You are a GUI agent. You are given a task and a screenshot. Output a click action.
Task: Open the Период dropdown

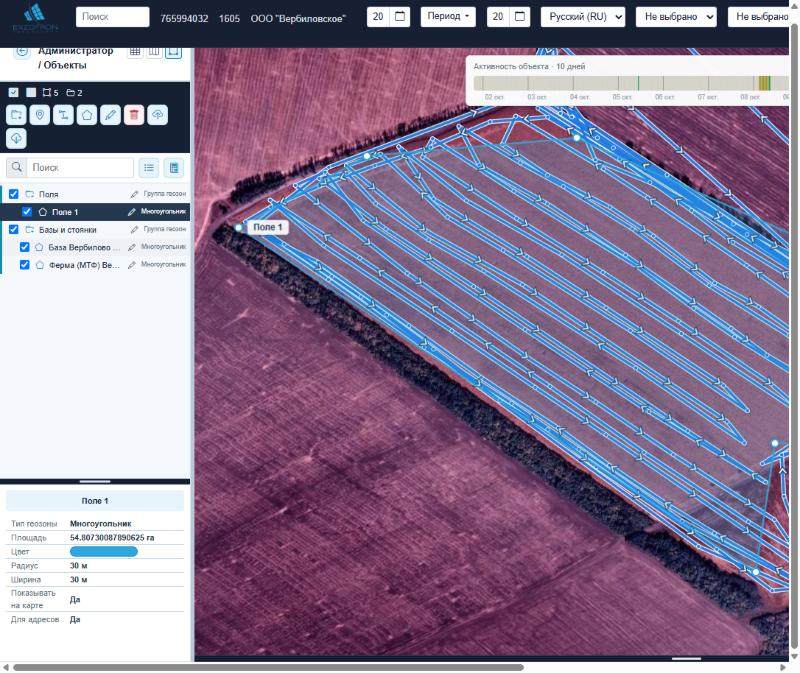click(448, 17)
